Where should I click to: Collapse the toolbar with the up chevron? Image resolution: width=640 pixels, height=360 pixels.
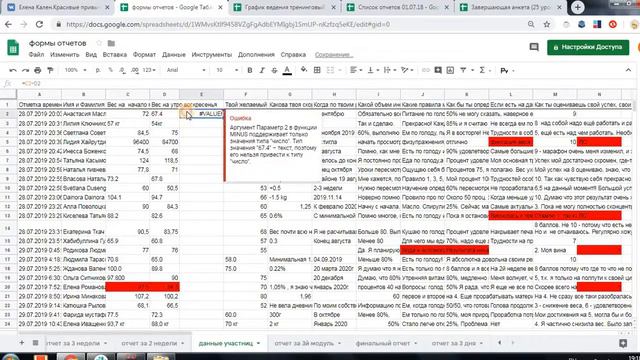click(x=628, y=70)
